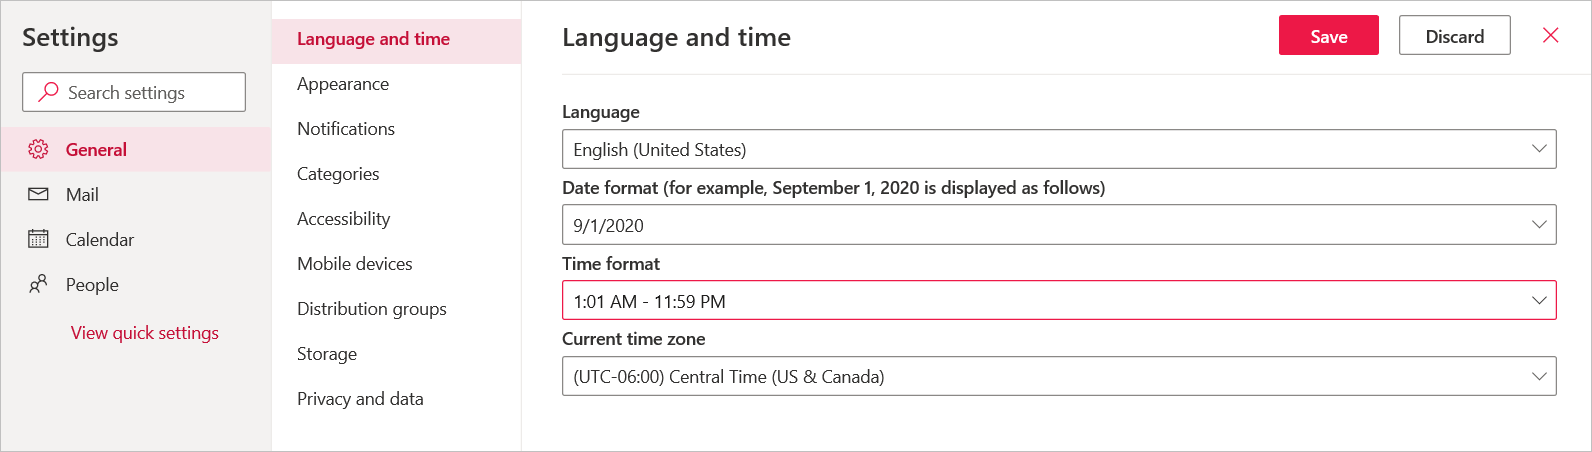Viewport: 1592px width, 452px height.
Task: Click the search magnifier icon
Action: point(47,92)
